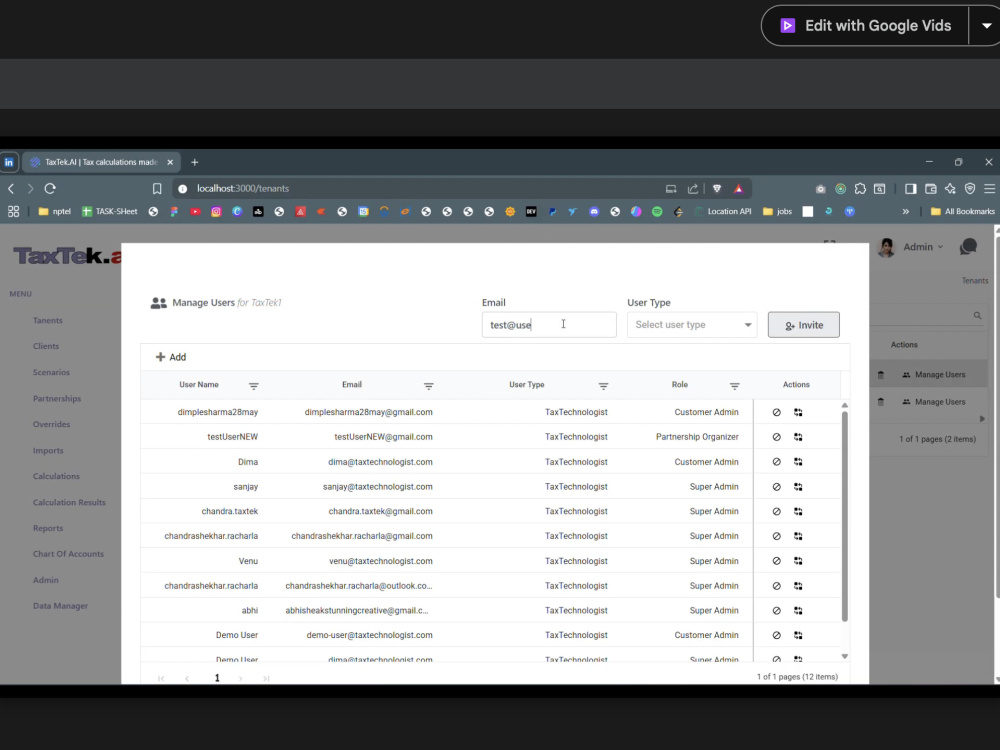Image resolution: width=1000 pixels, height=750 pixels.
Task: Select page 1 in the pagination
Action: coord(217,678)
